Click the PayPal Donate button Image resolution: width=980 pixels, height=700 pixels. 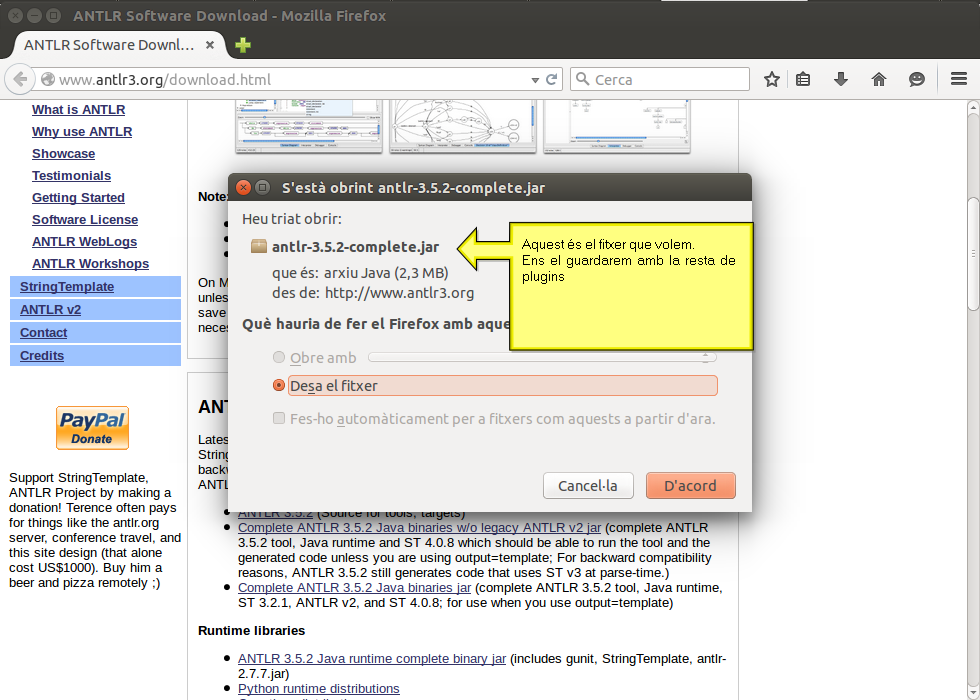point(92,428)
